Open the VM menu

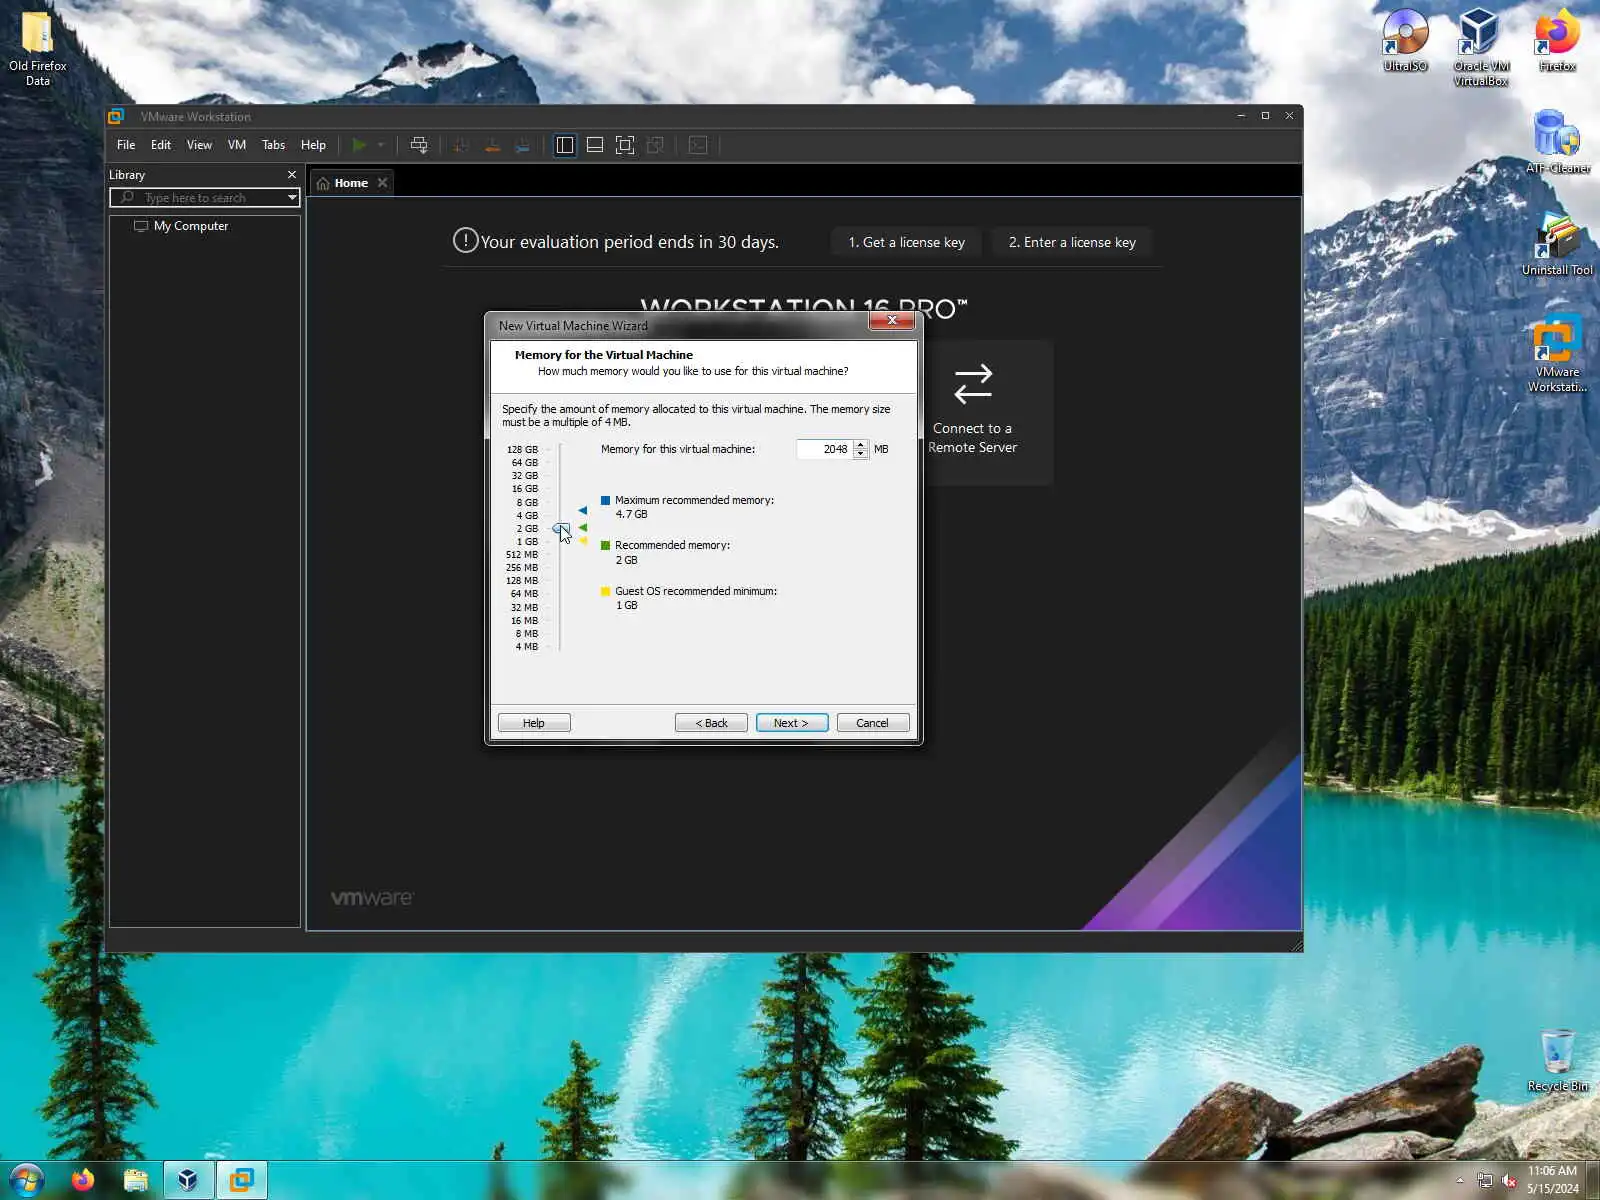pyautogui.click(x=237, y=145)
